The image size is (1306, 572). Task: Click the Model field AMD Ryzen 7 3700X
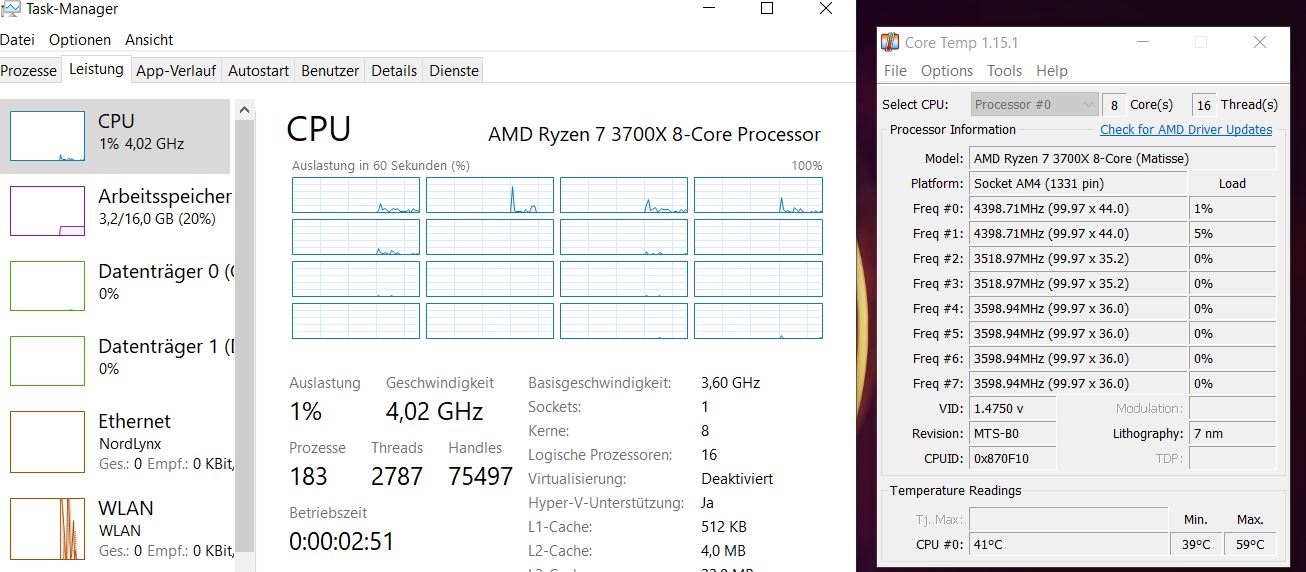pos(1123,158)
